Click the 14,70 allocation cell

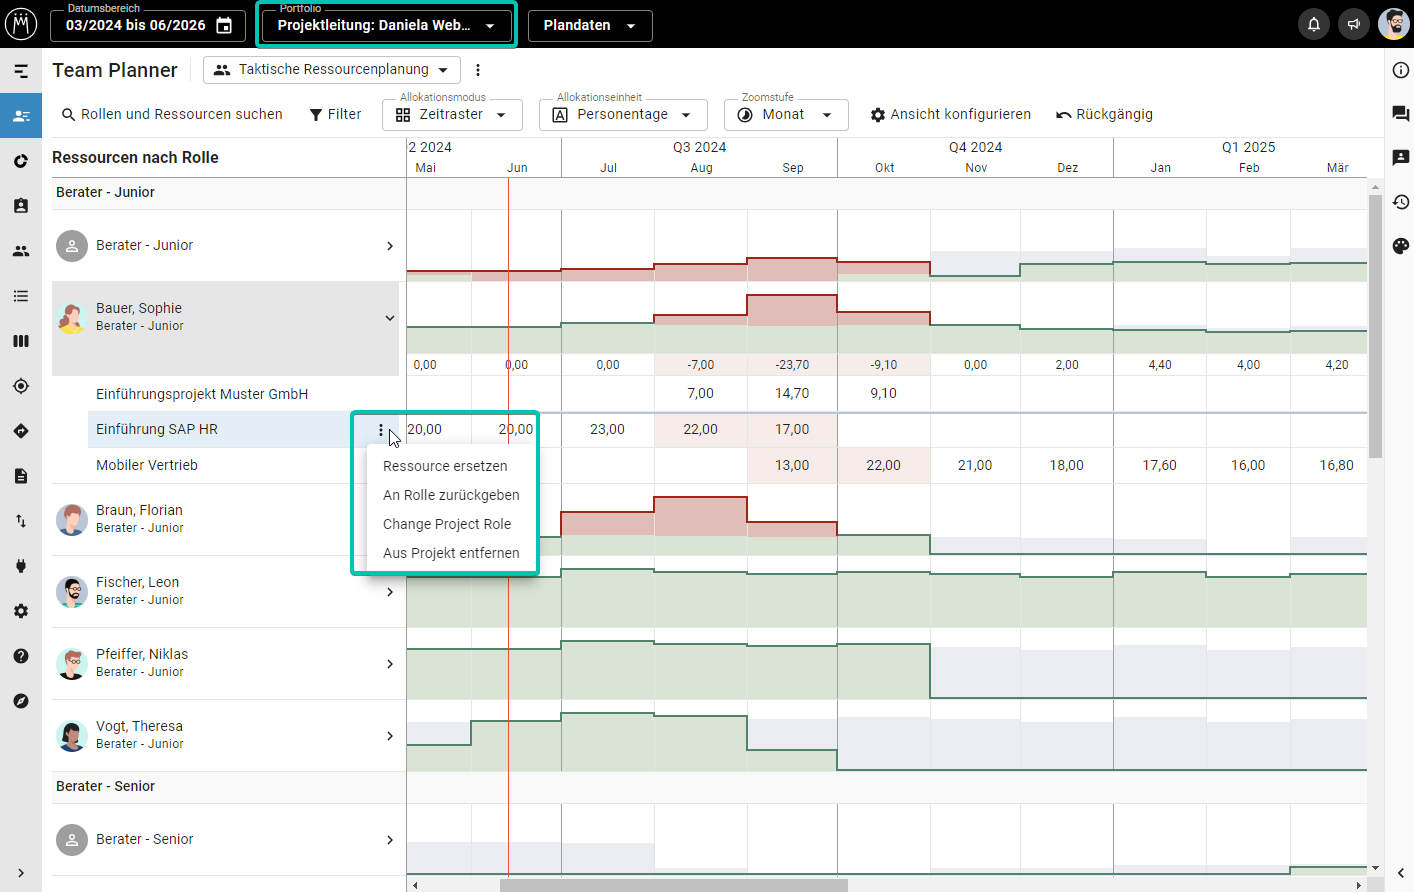(792, 393)
